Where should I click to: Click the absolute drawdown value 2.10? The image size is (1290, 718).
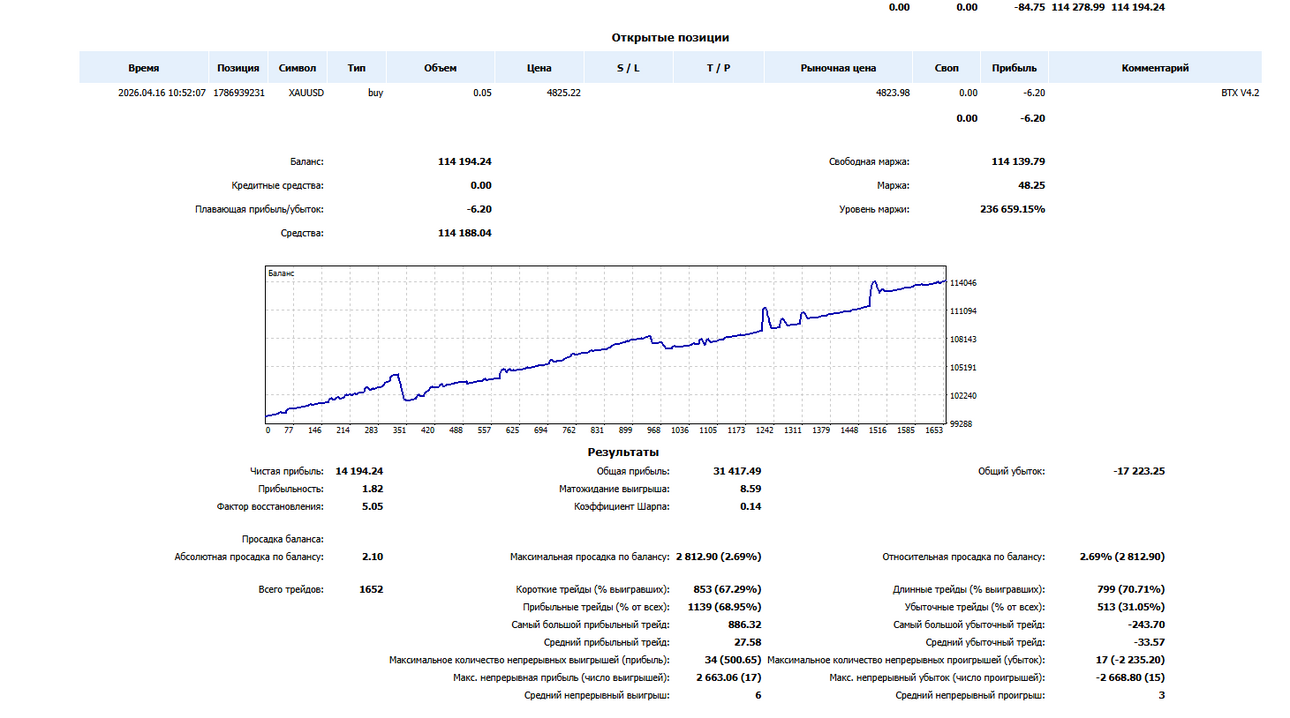pyautogui.click(x=372, y=556)
